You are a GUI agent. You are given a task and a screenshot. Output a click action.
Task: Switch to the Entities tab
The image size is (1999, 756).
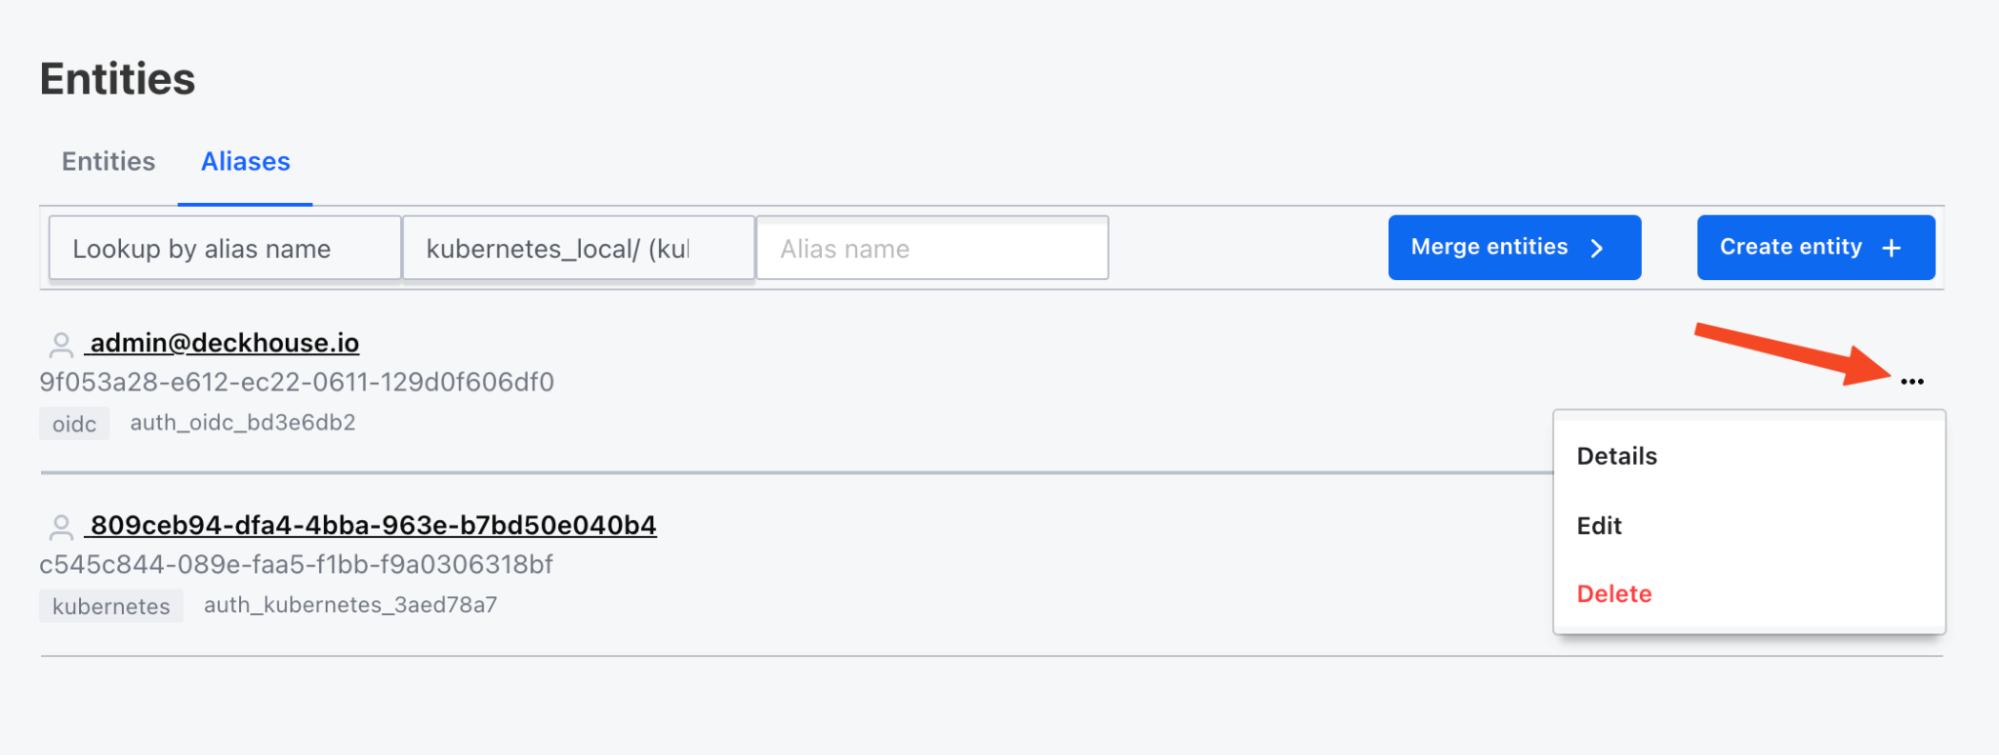pos(108,161)
